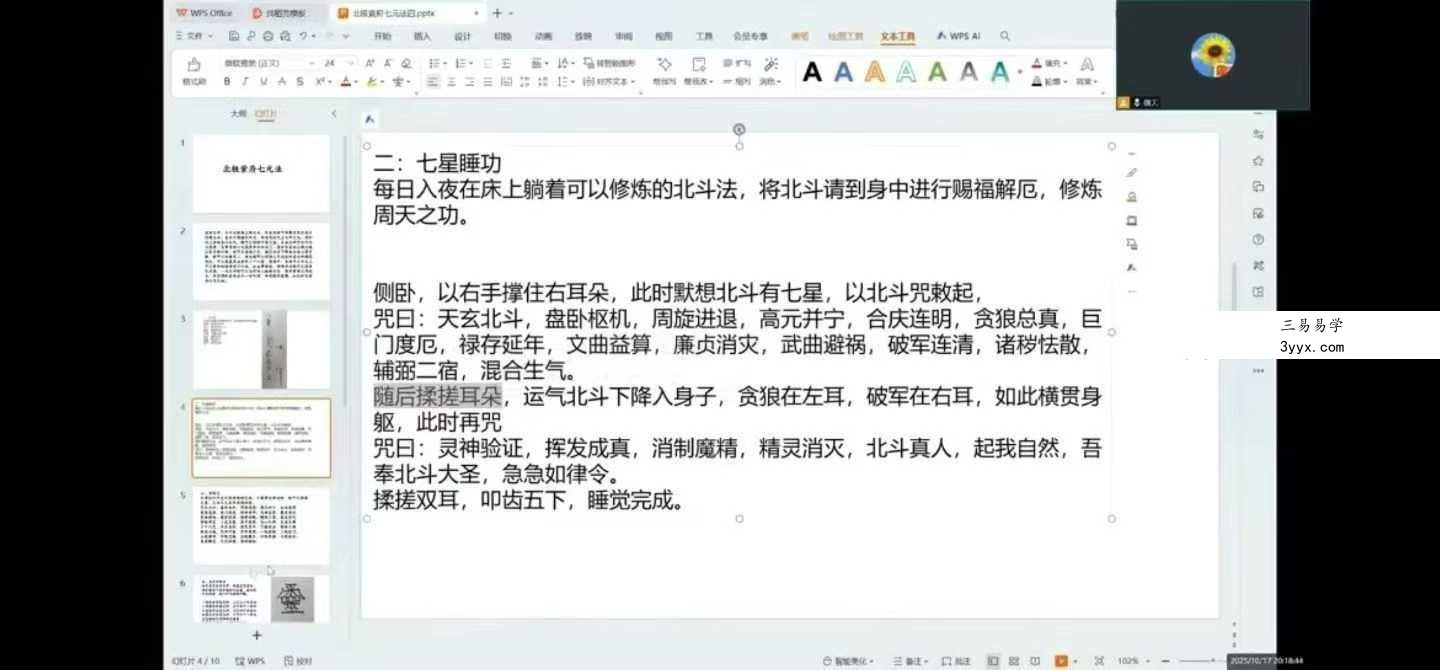
Task: Collapse the slide thumbnail panel chevron
Action: 333,114
